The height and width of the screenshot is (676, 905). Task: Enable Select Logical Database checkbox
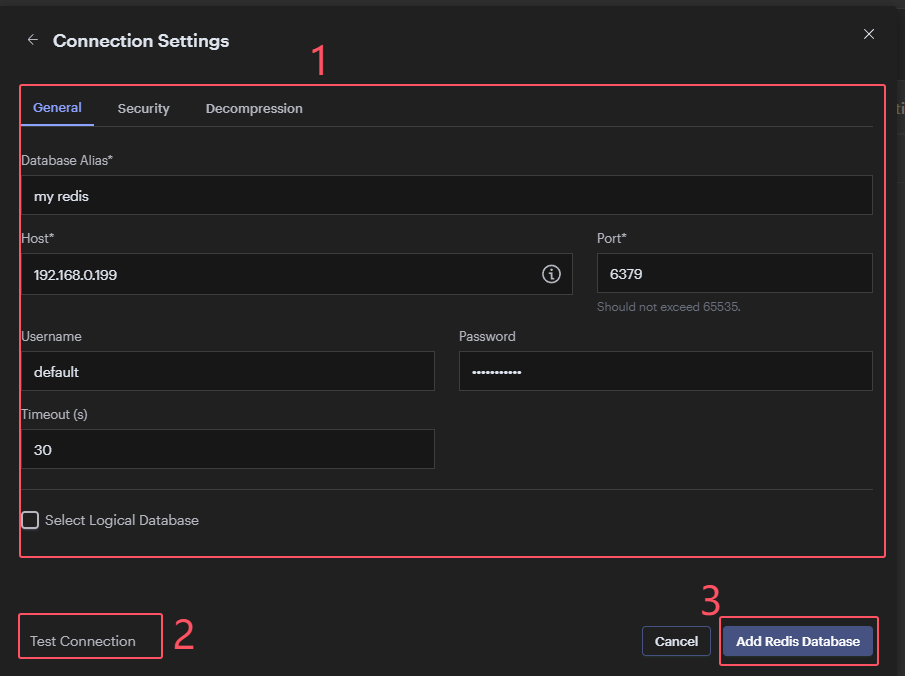(30, 520)
